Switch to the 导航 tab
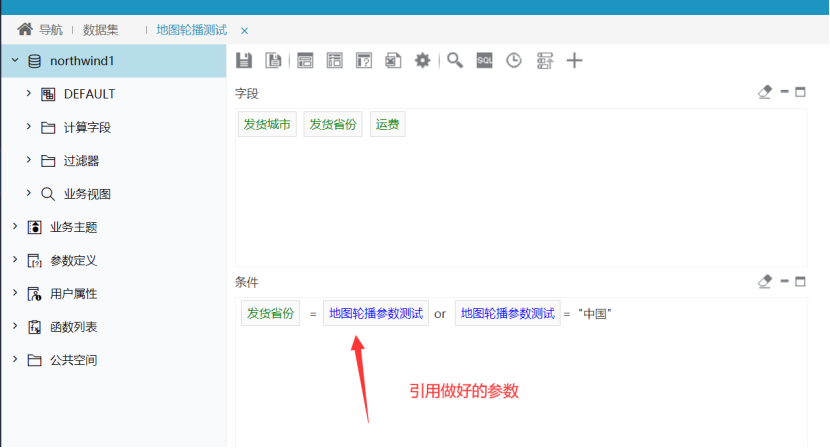The width and height of the screenshot is (830, 448). (x=50, y=30)
